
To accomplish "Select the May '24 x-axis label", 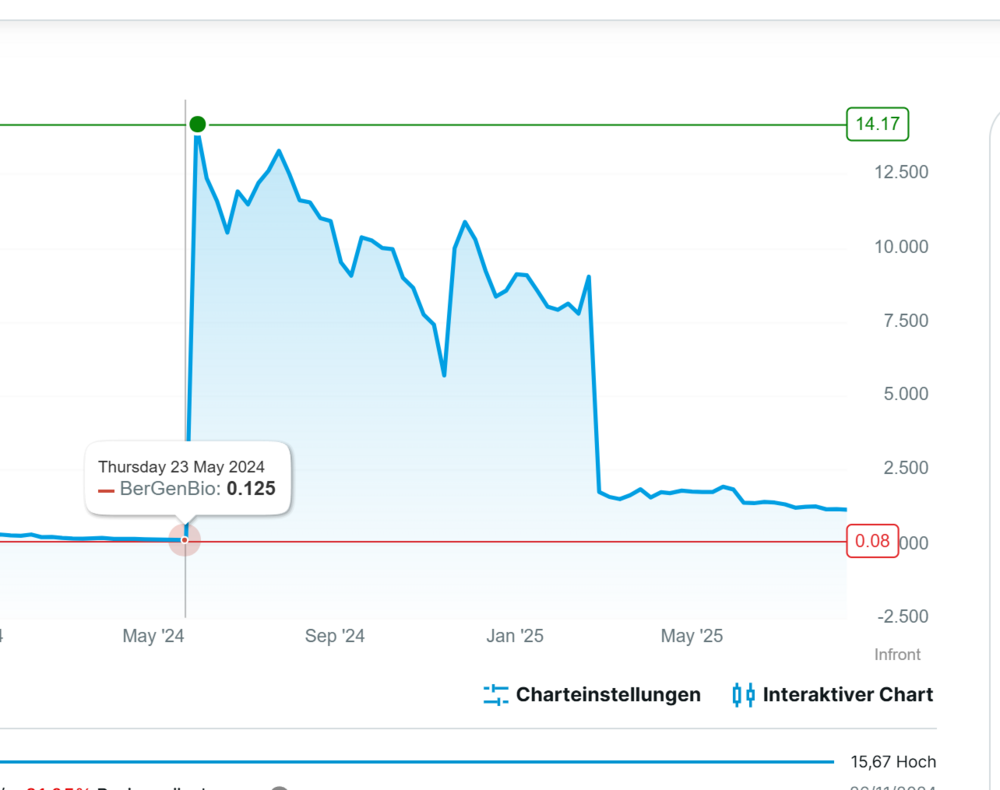I will (x=153, y=636).
